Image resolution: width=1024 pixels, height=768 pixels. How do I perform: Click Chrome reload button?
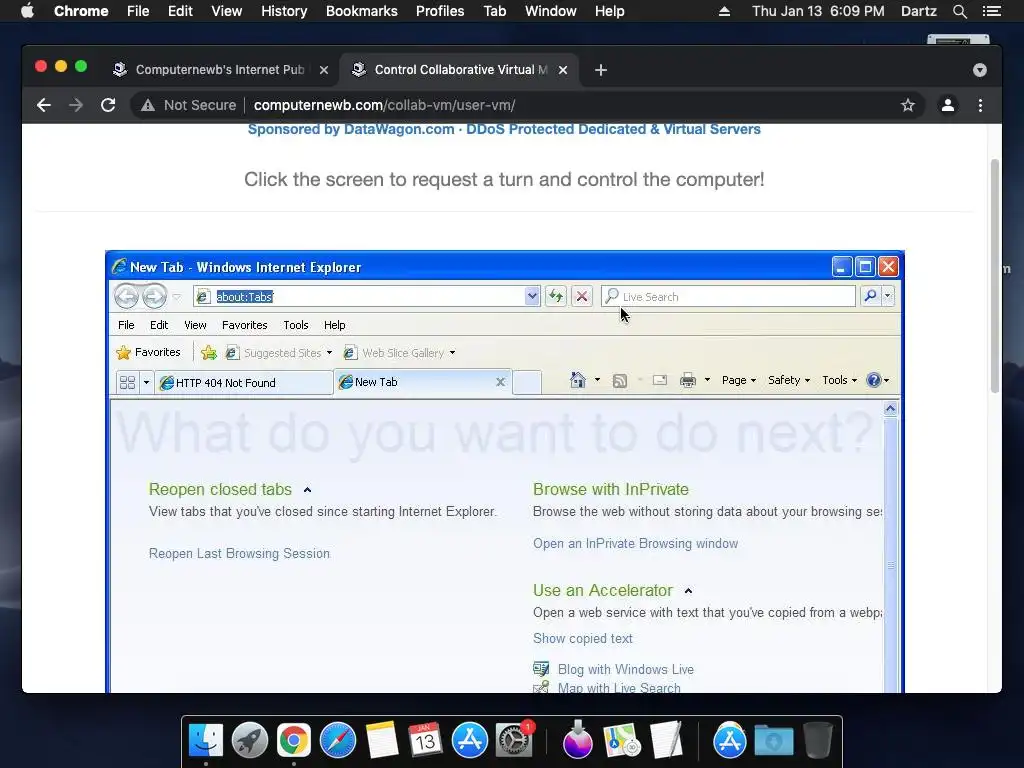click(108, 105)
